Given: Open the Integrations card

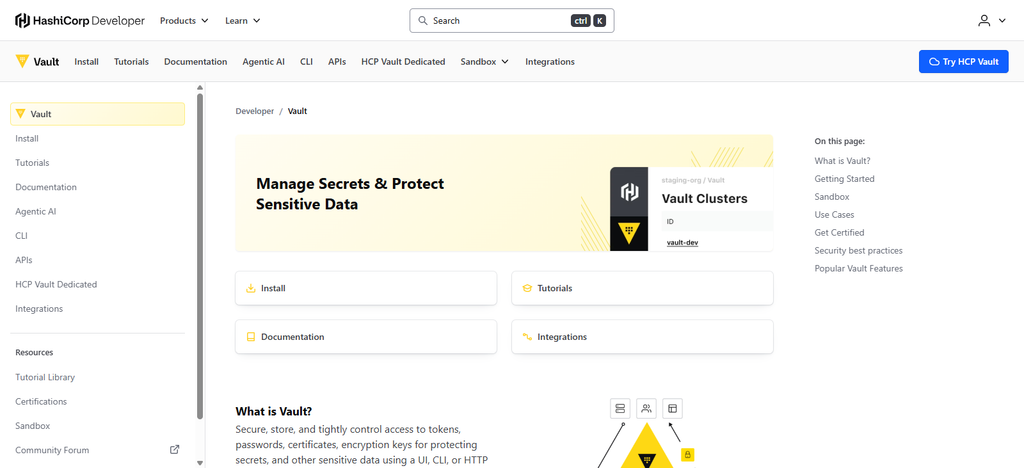Looking at the screenshot, I should click(x=643, y=337).
